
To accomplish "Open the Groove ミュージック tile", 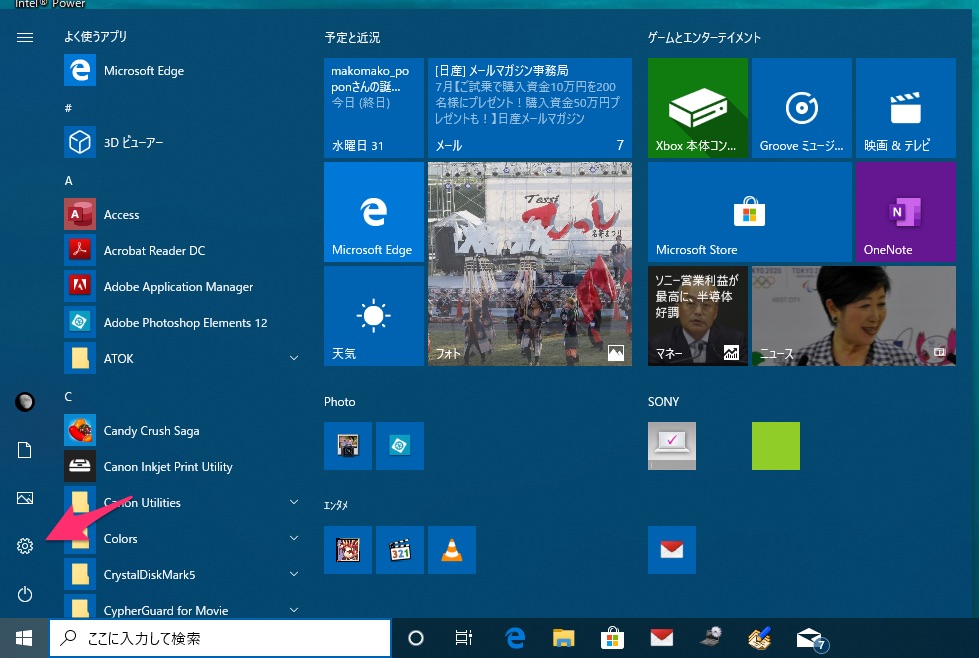I will coord(802,108).
